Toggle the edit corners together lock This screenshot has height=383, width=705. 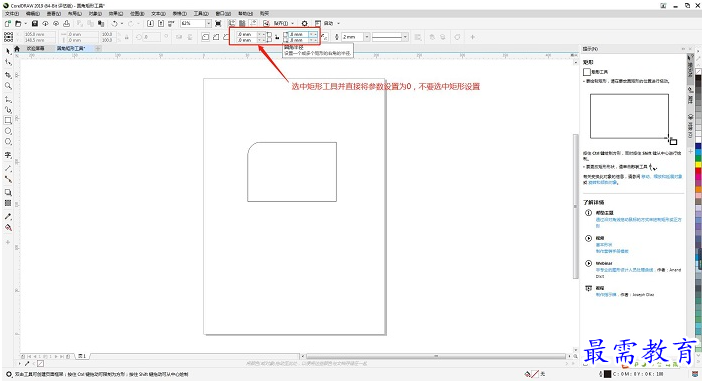pyautogui.click(x=277, y=37)
